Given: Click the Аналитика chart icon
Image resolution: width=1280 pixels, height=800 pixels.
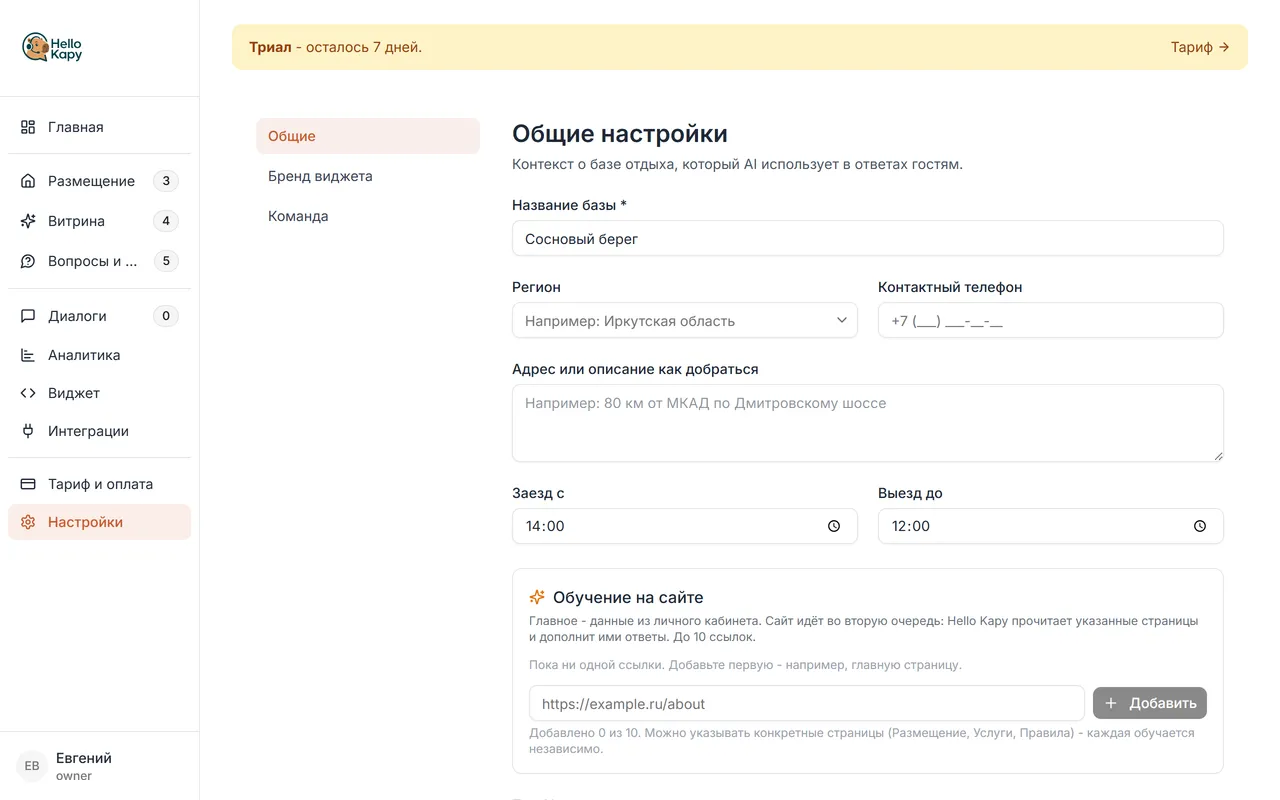Looking at the screenshot, I should click(x=28, y=355).
